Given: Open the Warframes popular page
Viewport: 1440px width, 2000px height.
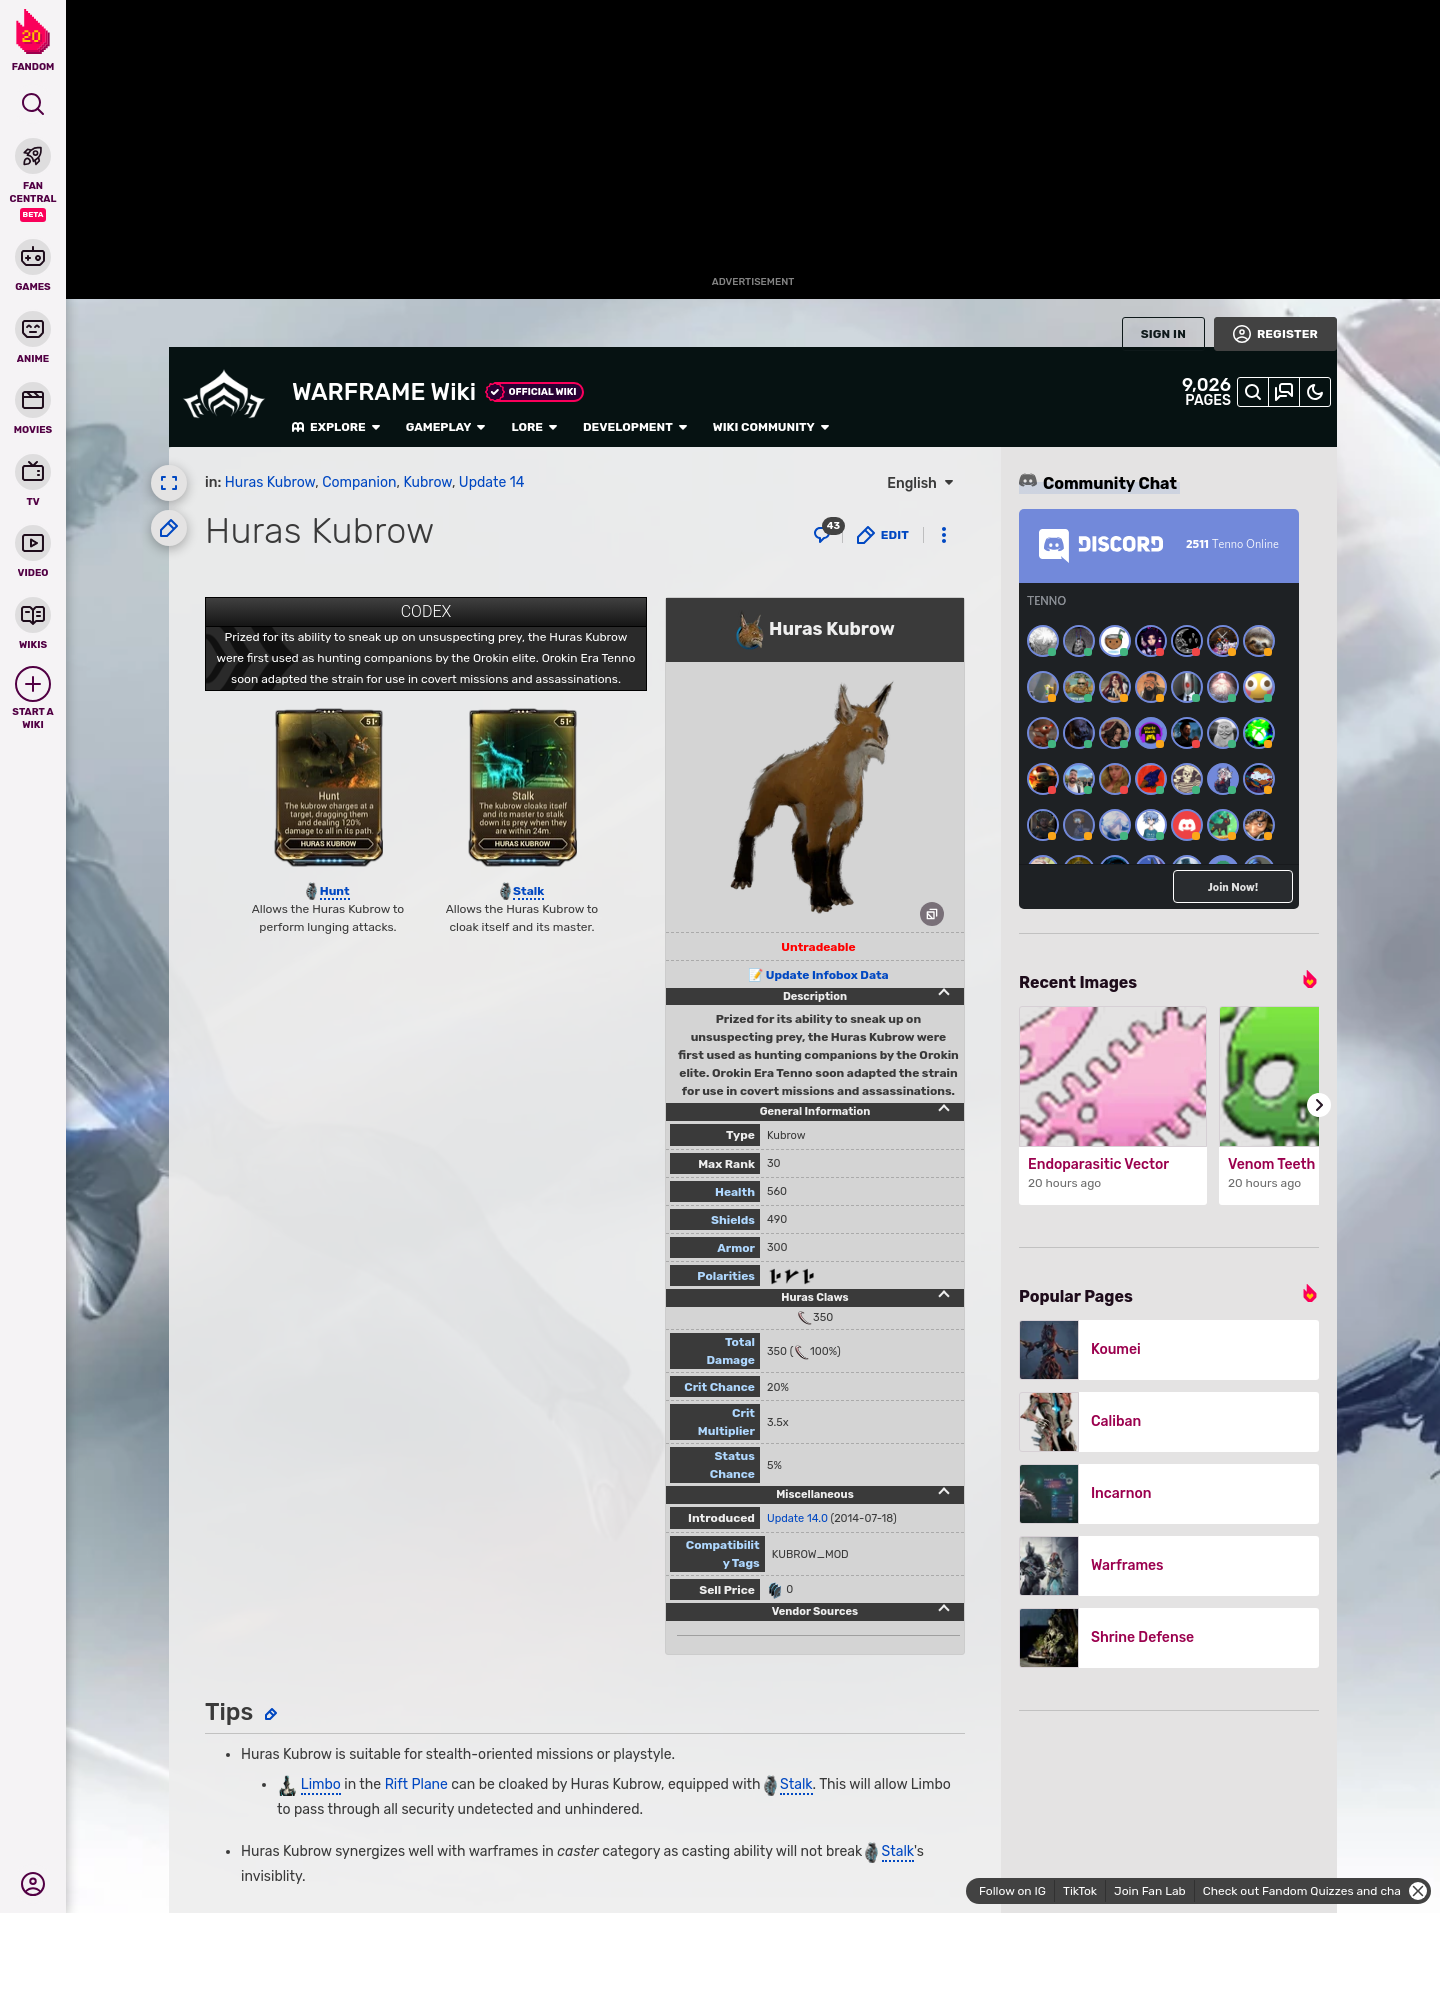Looking at the screenshot, I should (x=1169, y=1566).
